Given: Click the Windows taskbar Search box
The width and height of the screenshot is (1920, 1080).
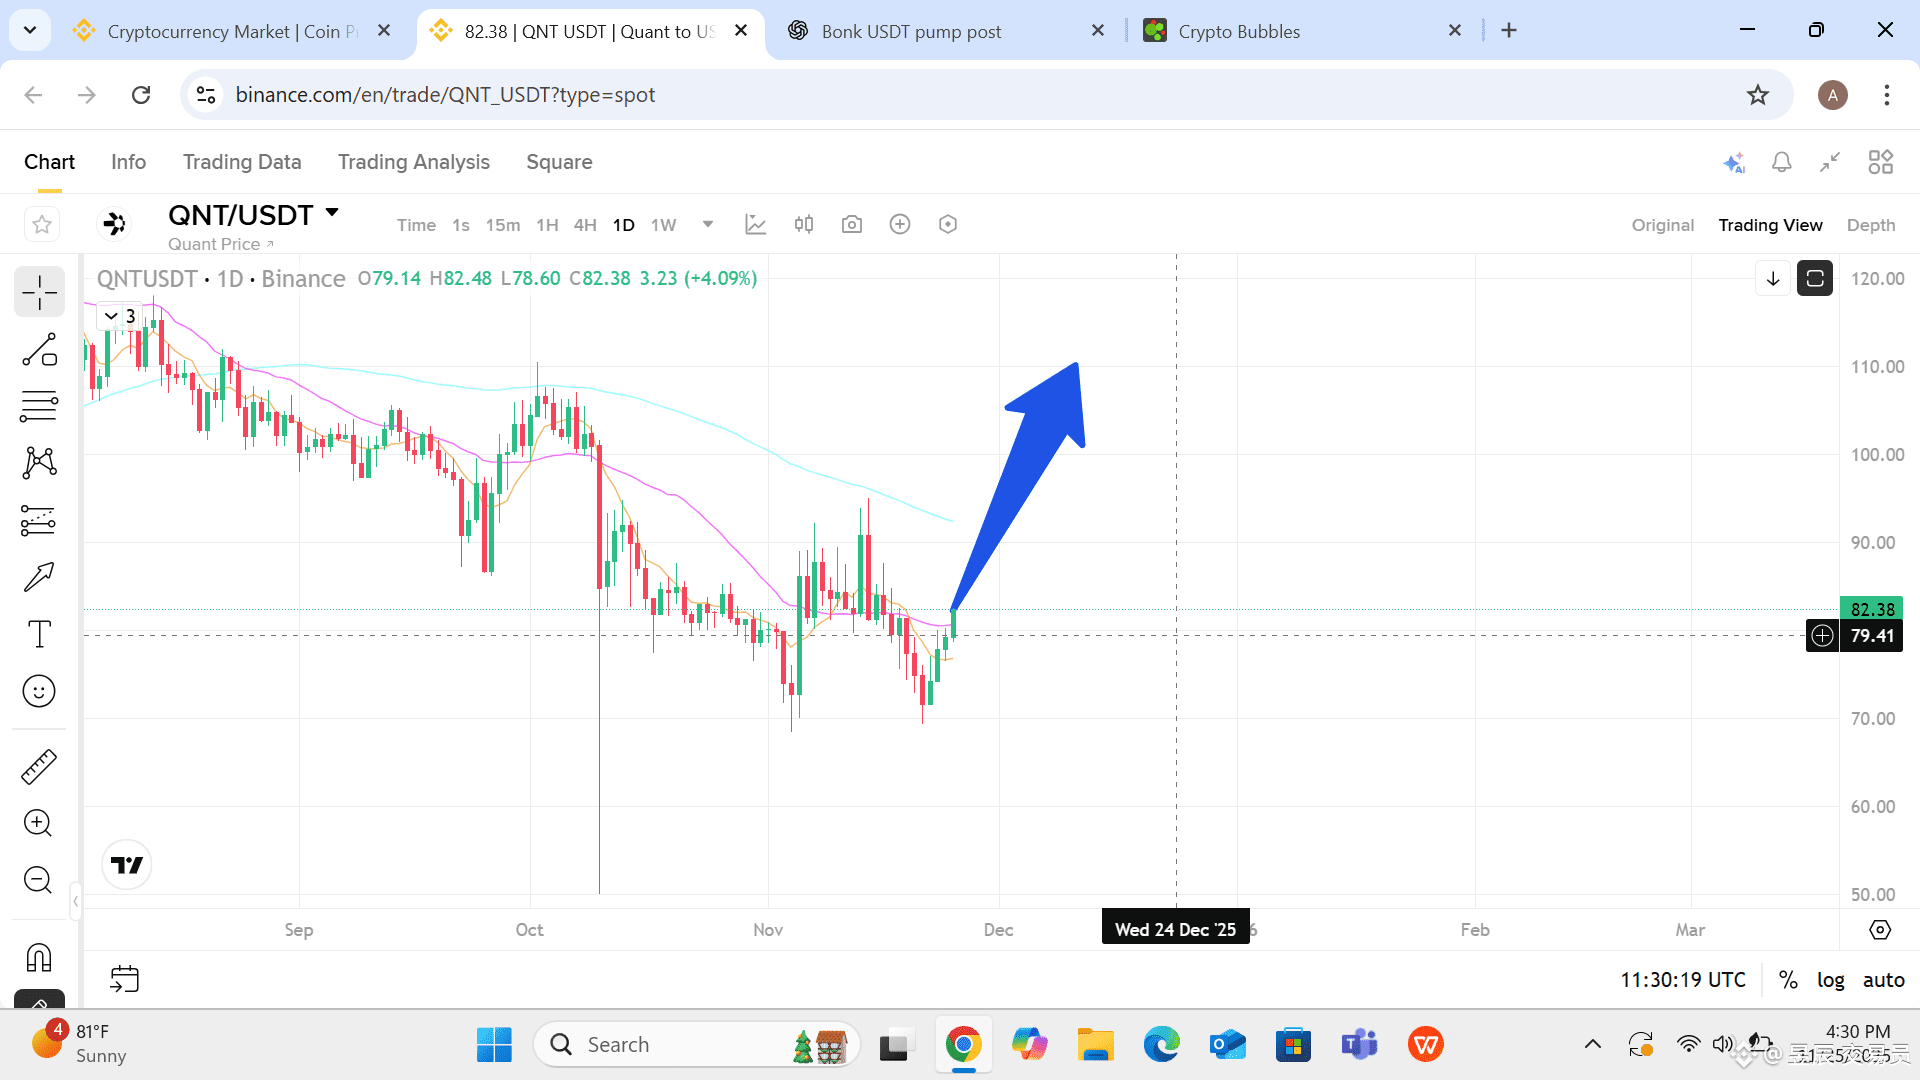Looking at the screenshot, I should pyautogui.click(x=697, y=1045).
